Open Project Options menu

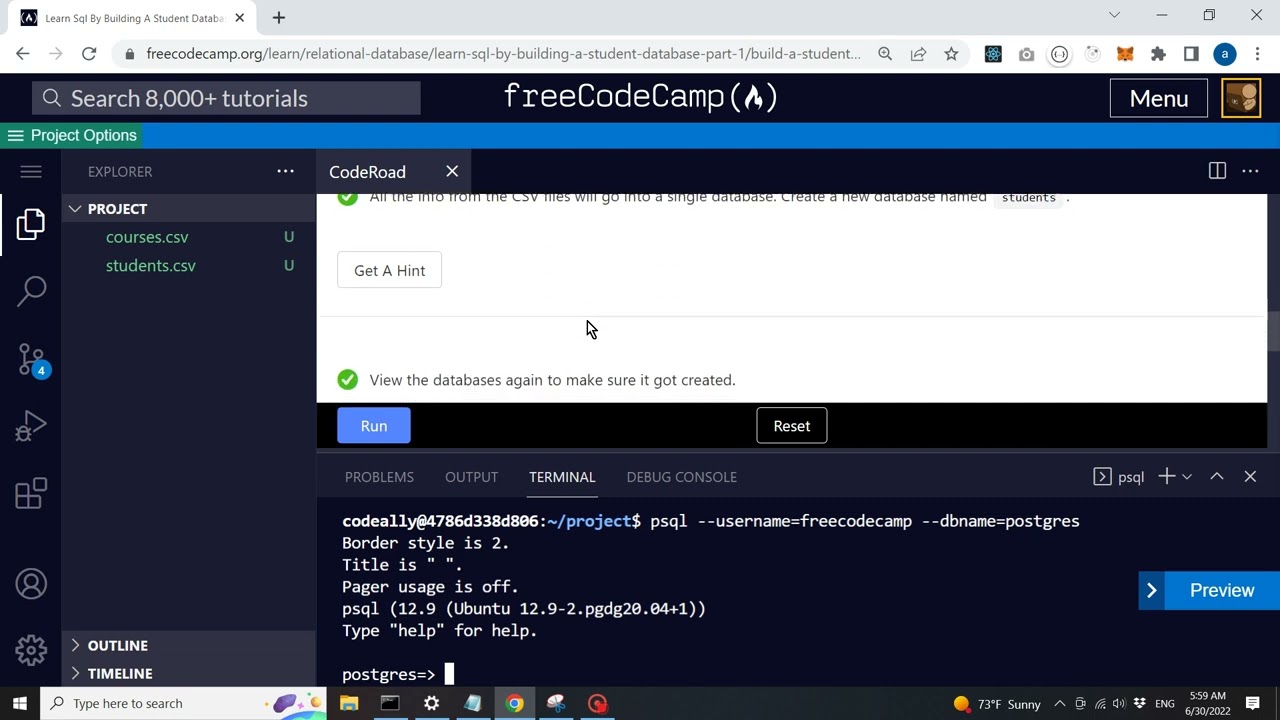click(71, 136)
